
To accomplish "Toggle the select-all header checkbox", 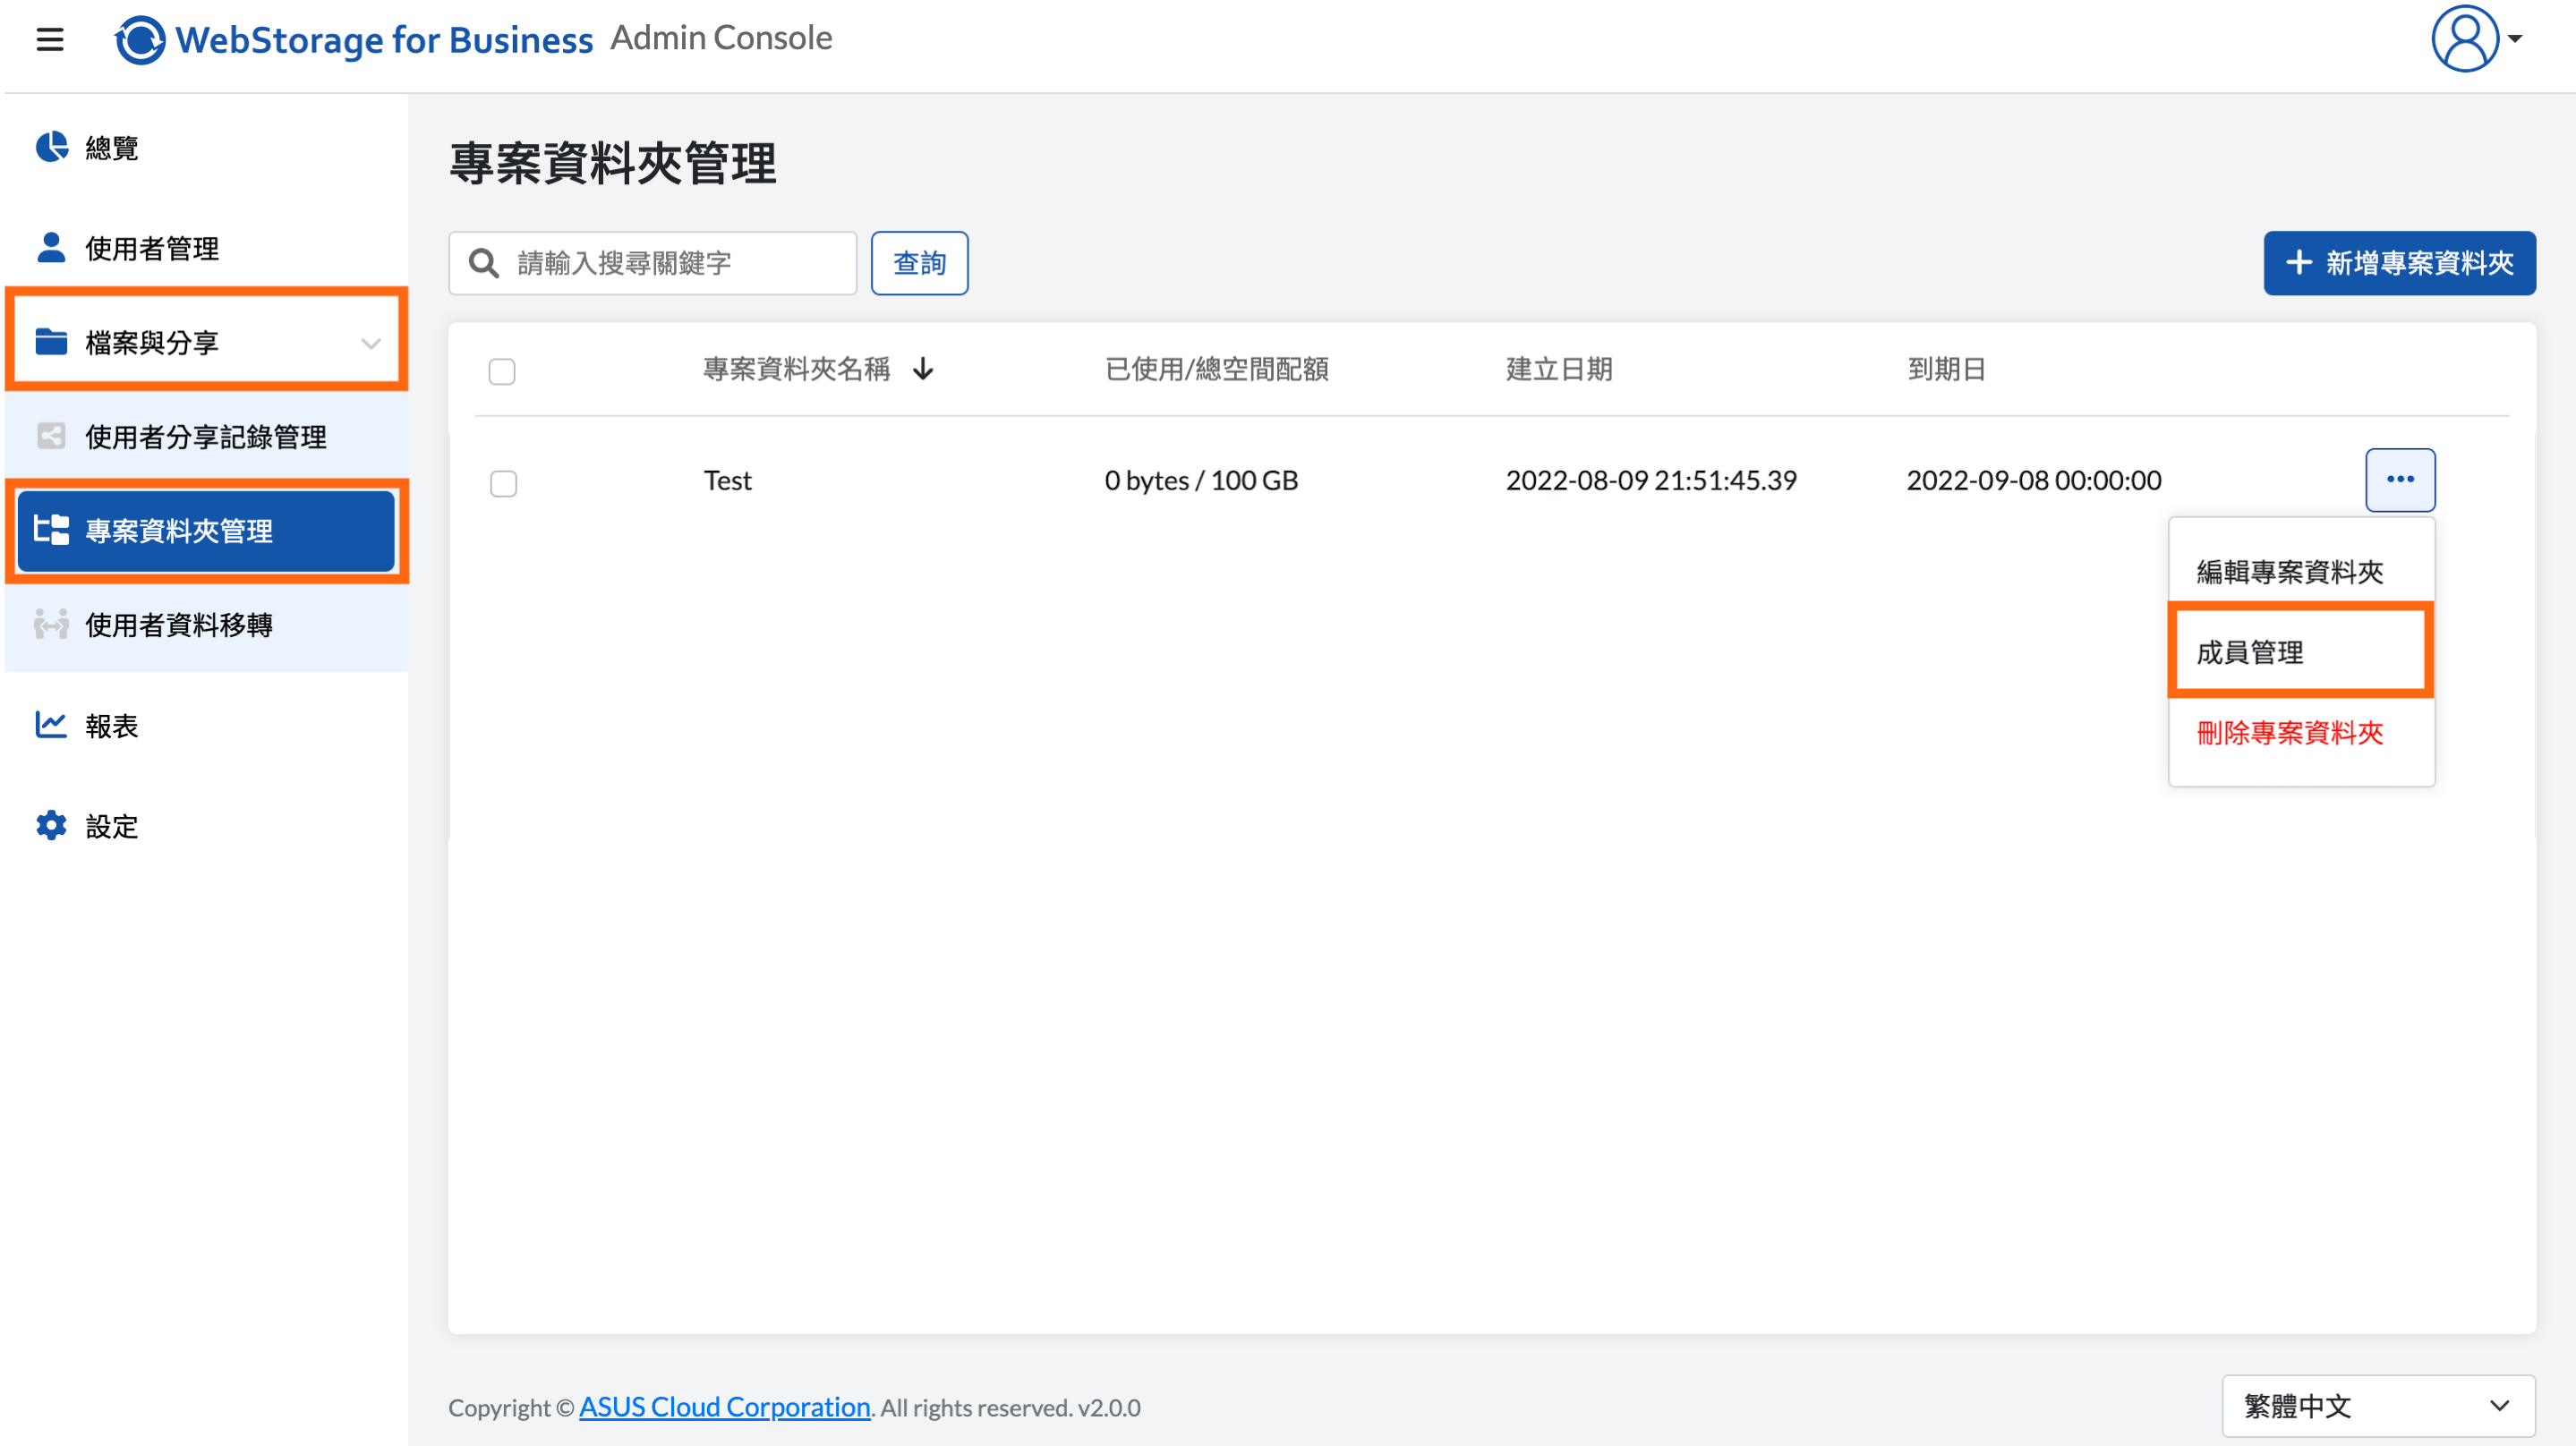I will [502, 371].
